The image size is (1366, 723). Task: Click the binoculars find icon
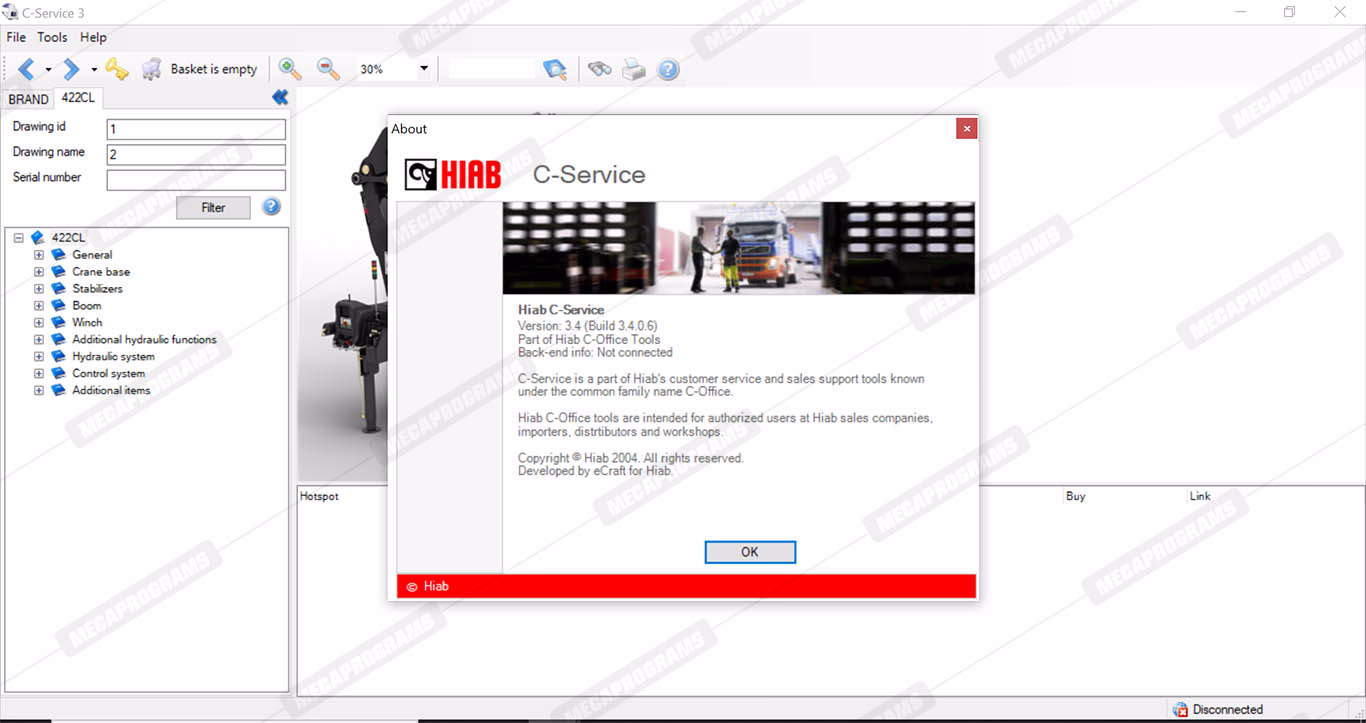coord(599,69)
